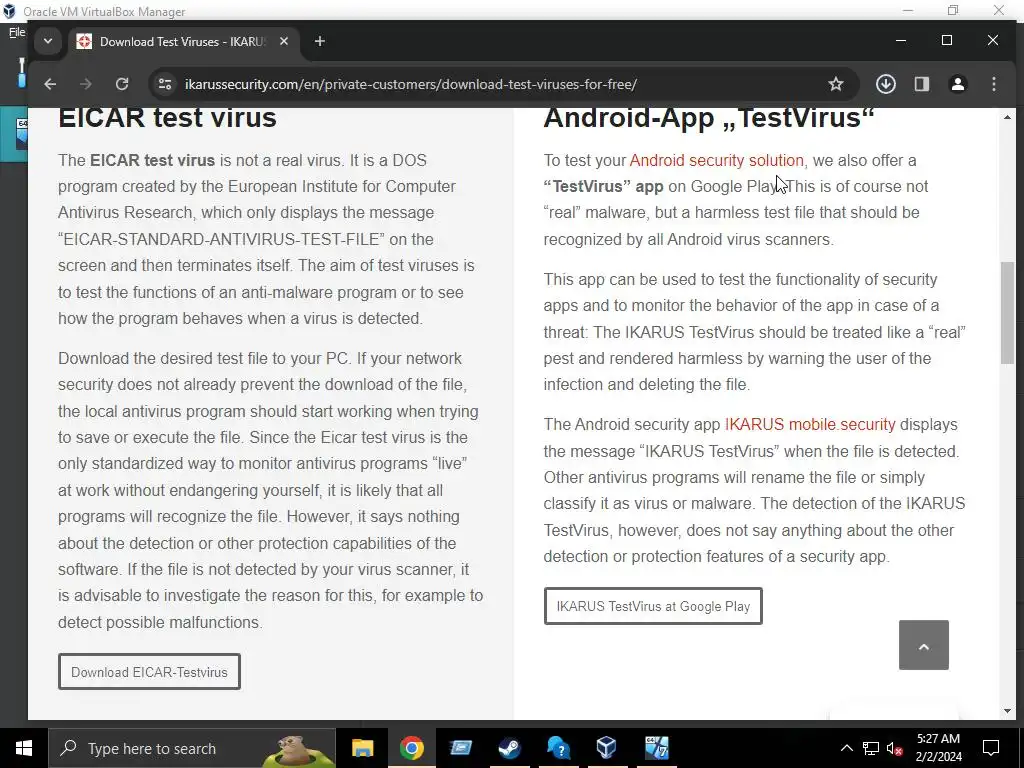Open the File menu in VirtualBox Manager
This screenshot has height=768, width=1024.
click(17, 31)
